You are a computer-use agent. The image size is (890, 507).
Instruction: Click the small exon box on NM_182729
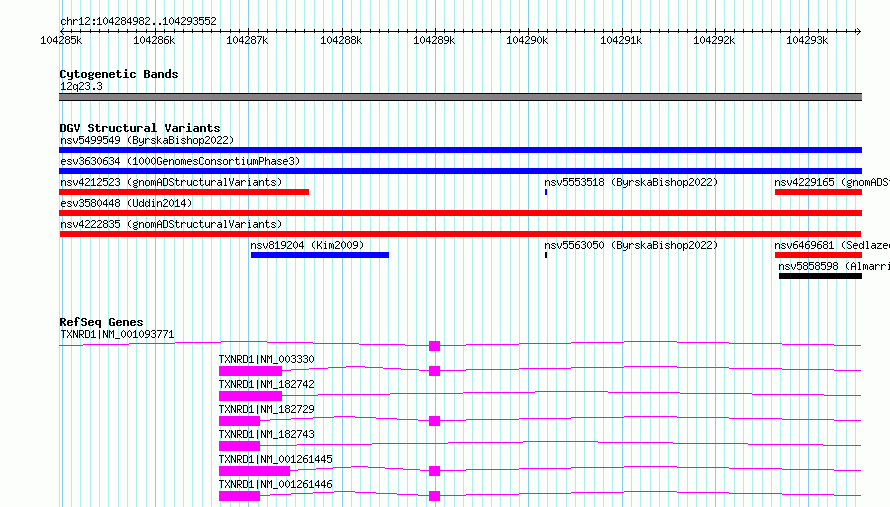pos(434,421)
